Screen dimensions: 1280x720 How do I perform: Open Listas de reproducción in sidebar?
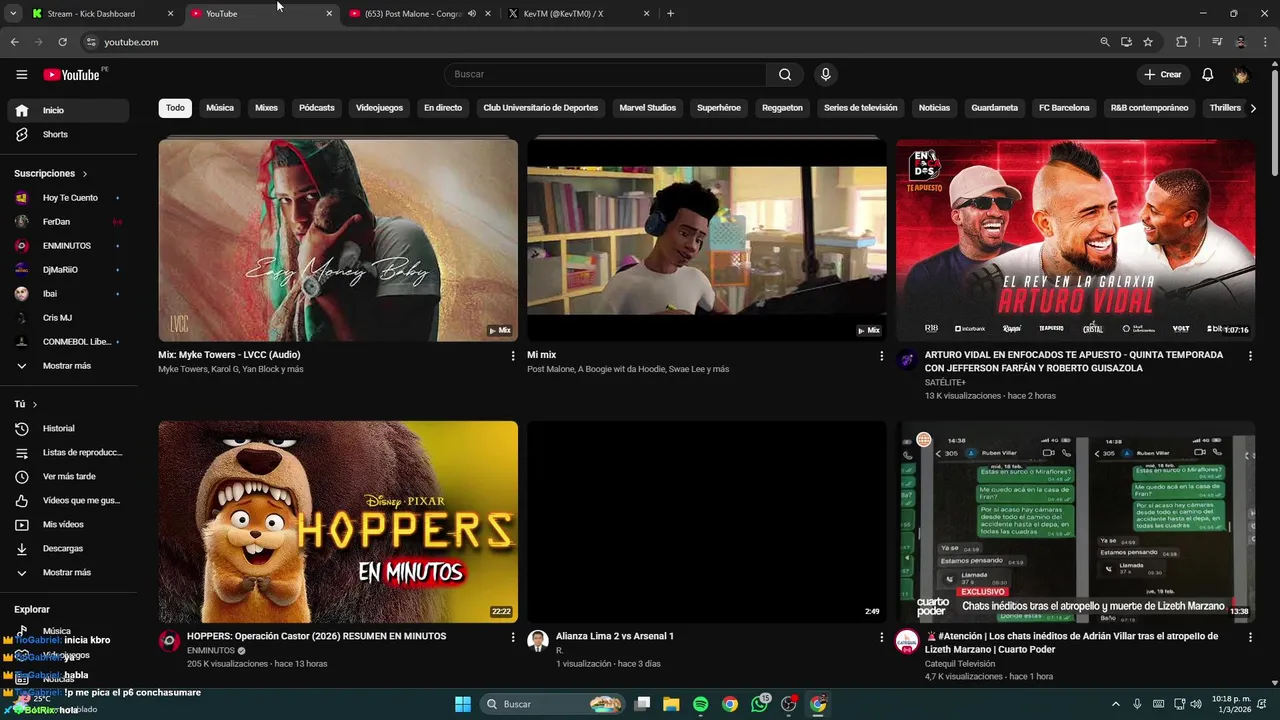coord(68,452)
